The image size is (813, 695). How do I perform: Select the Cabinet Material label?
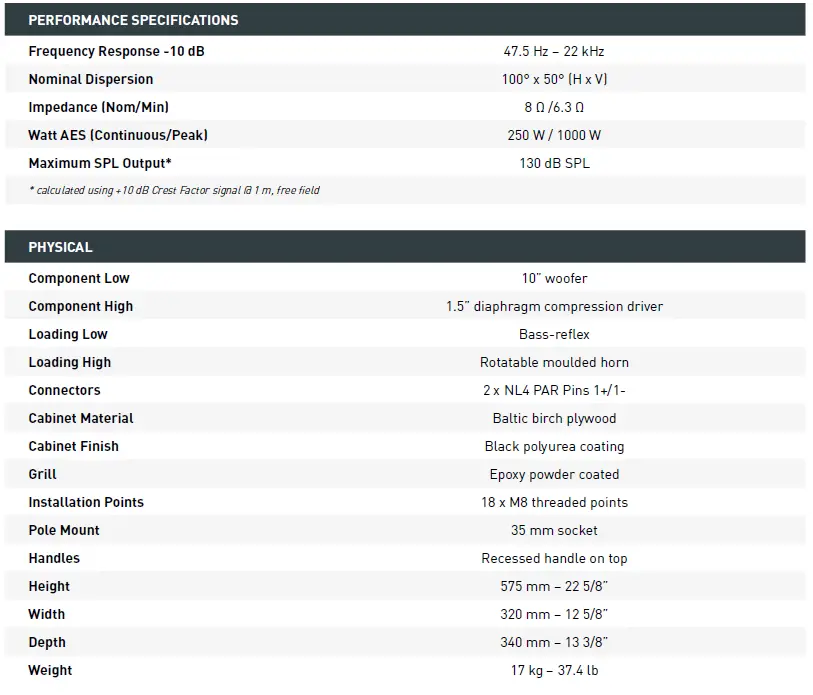(81, 418)
